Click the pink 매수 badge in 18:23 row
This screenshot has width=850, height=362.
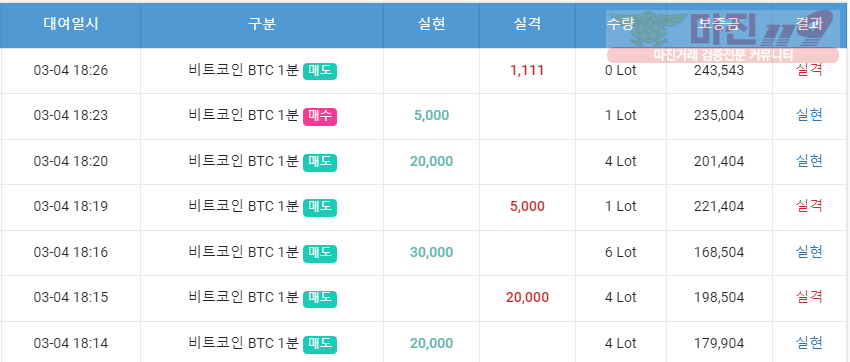pyautogui.click(x=320, y=117)
